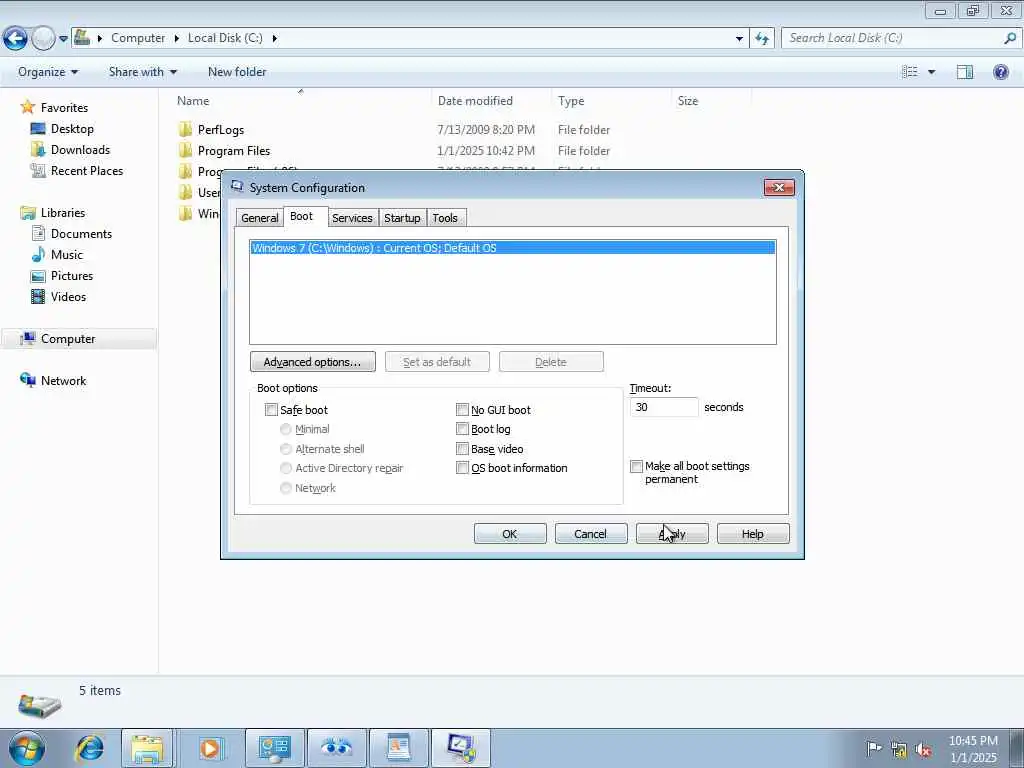The image size is (1024, 768).
Task: Click the Apply button
Action: 672,534
